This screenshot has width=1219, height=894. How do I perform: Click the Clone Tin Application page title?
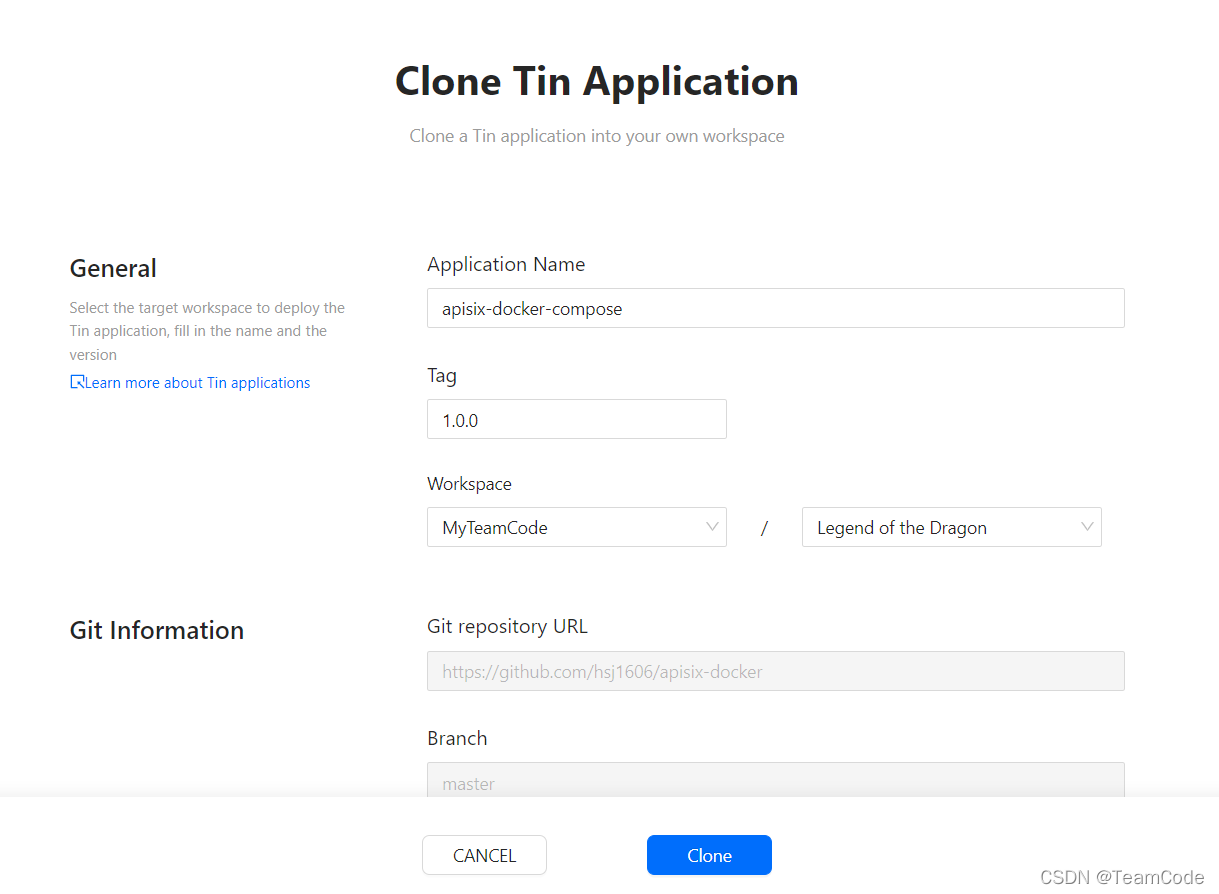click(597, 81)
